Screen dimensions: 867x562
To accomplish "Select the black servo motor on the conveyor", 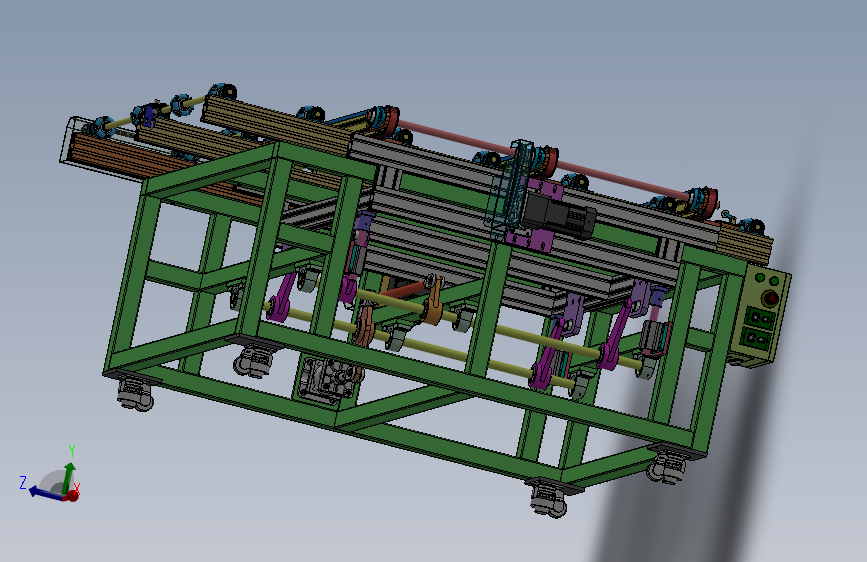I will tap(558, 215).
